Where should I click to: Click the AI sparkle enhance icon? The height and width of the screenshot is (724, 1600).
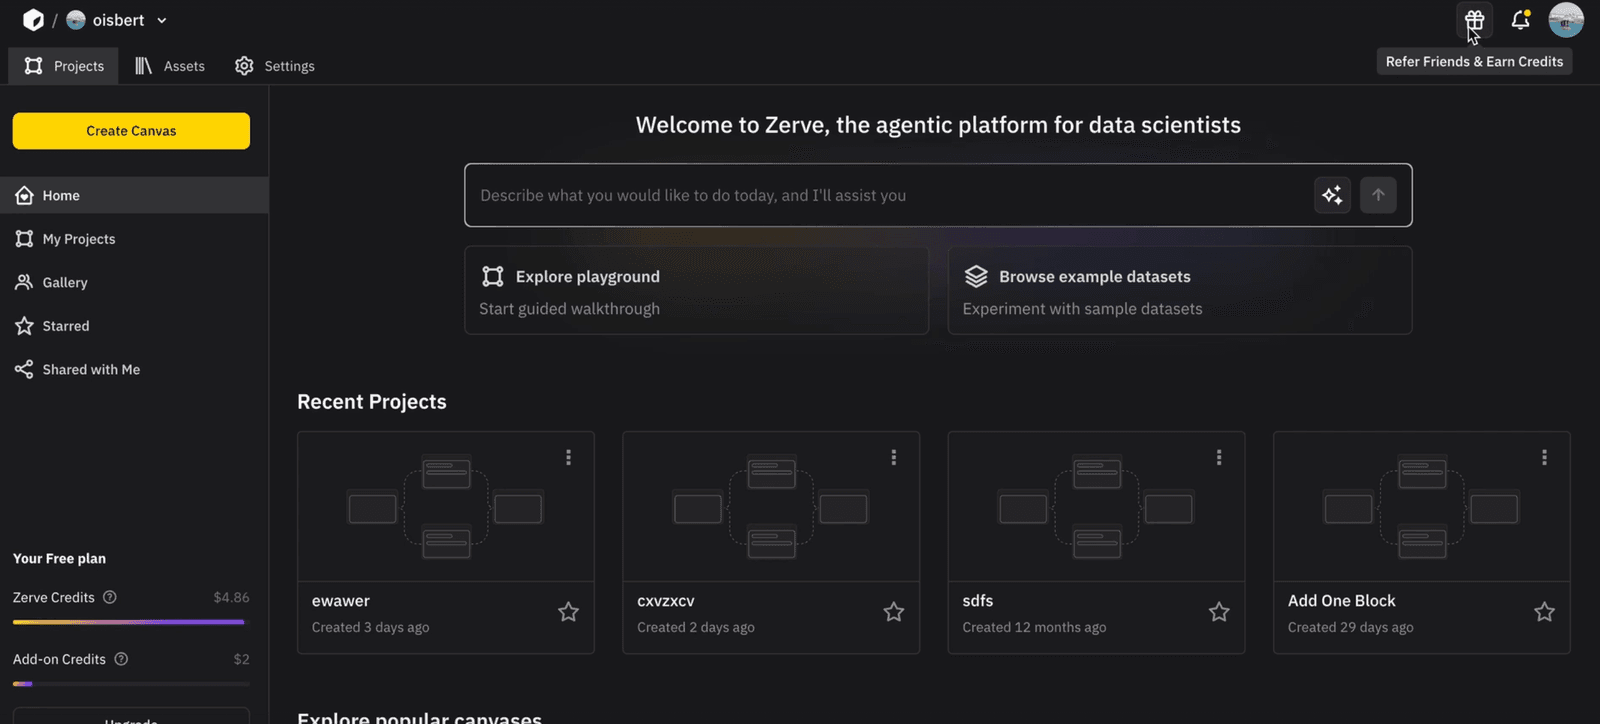coord(1332,195)
